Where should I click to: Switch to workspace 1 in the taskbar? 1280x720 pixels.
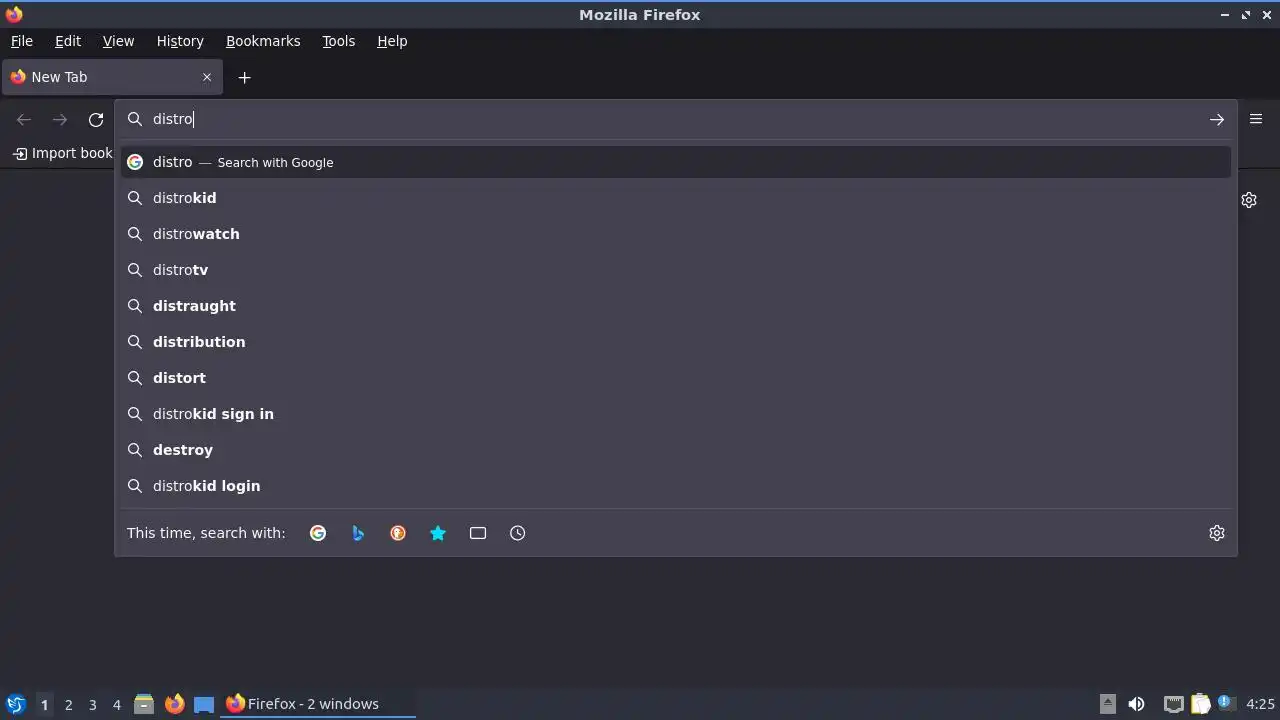[x=44, y=704]
